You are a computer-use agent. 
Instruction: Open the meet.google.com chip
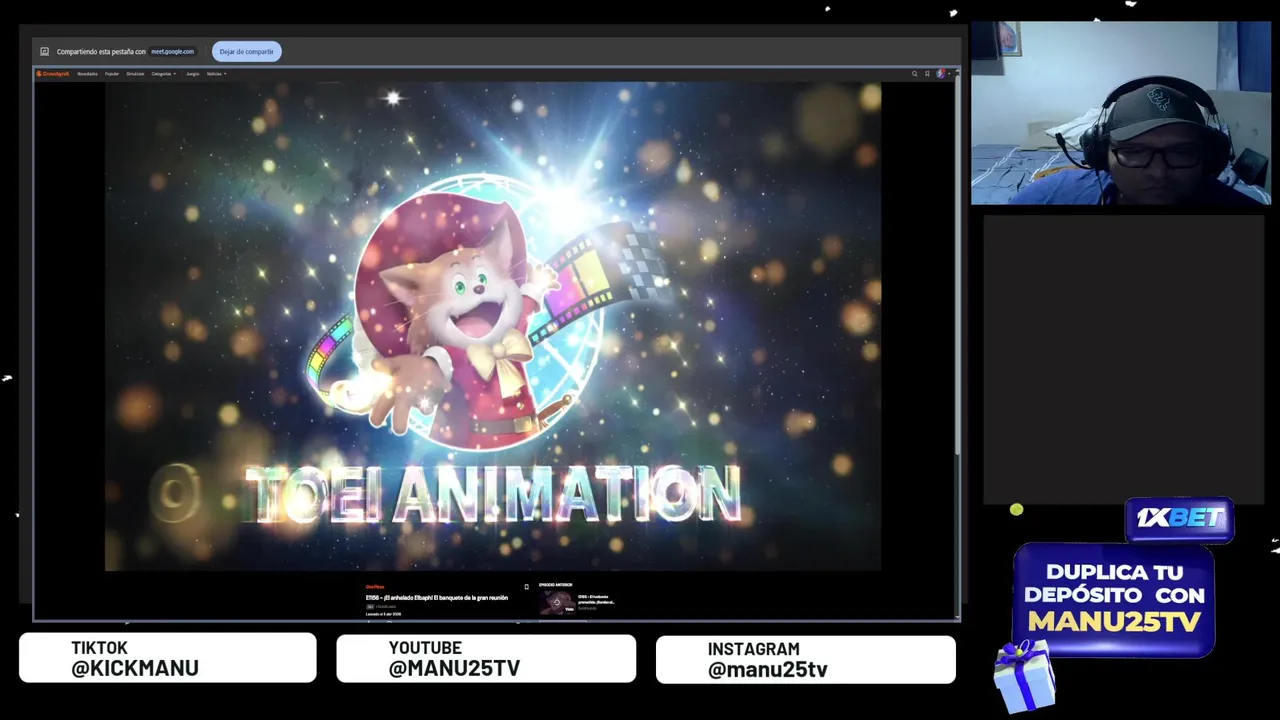click(172, 51)
